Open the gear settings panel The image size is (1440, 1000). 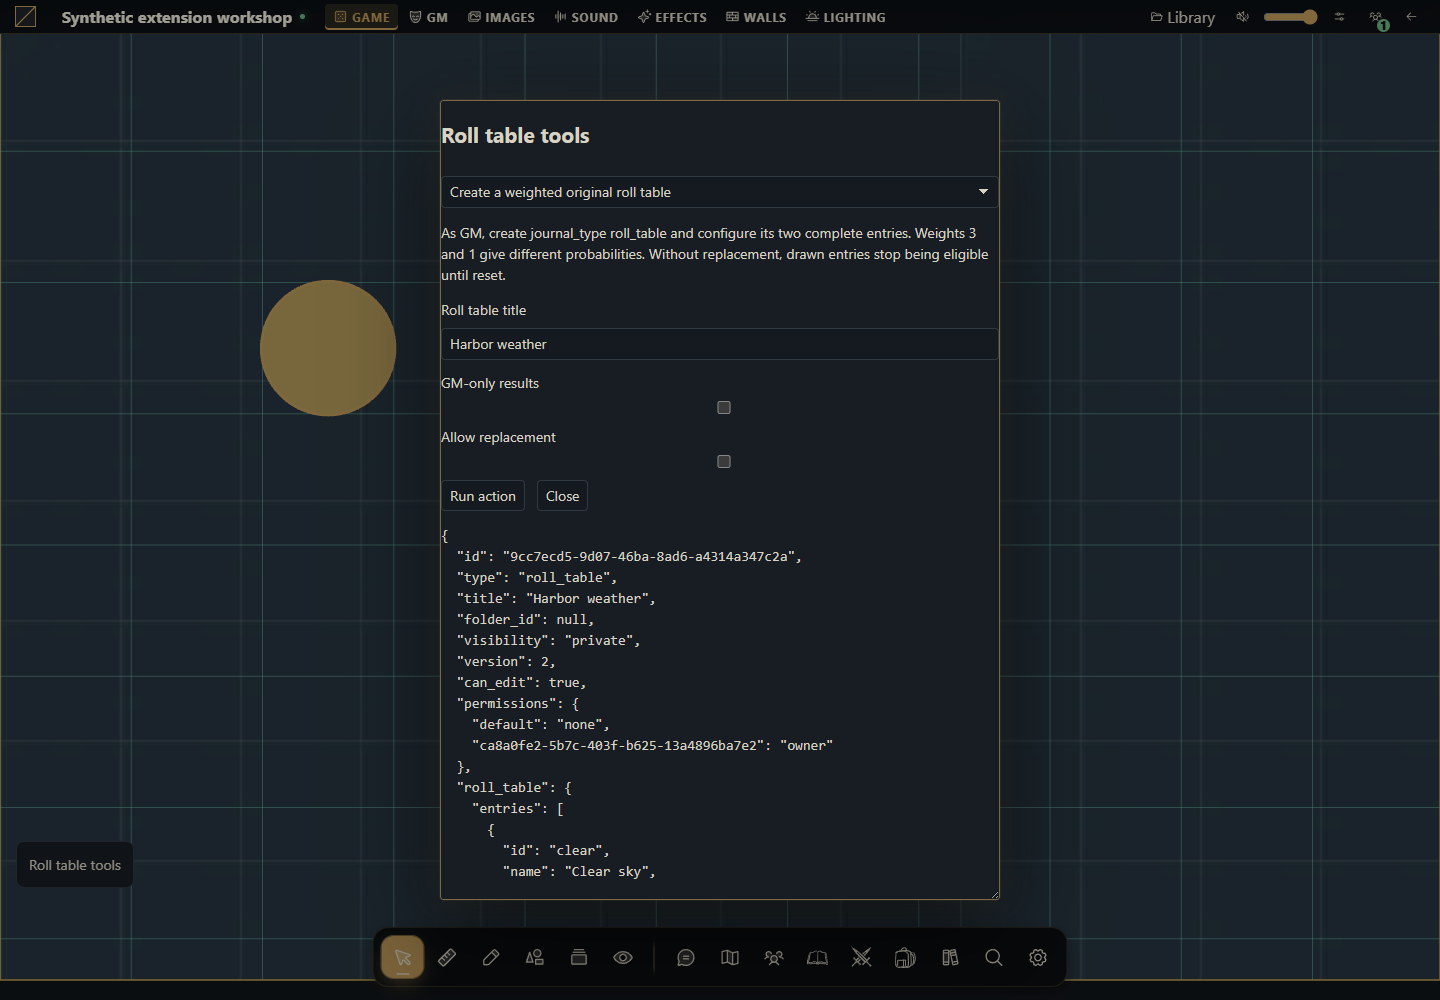coord(1038,957)
